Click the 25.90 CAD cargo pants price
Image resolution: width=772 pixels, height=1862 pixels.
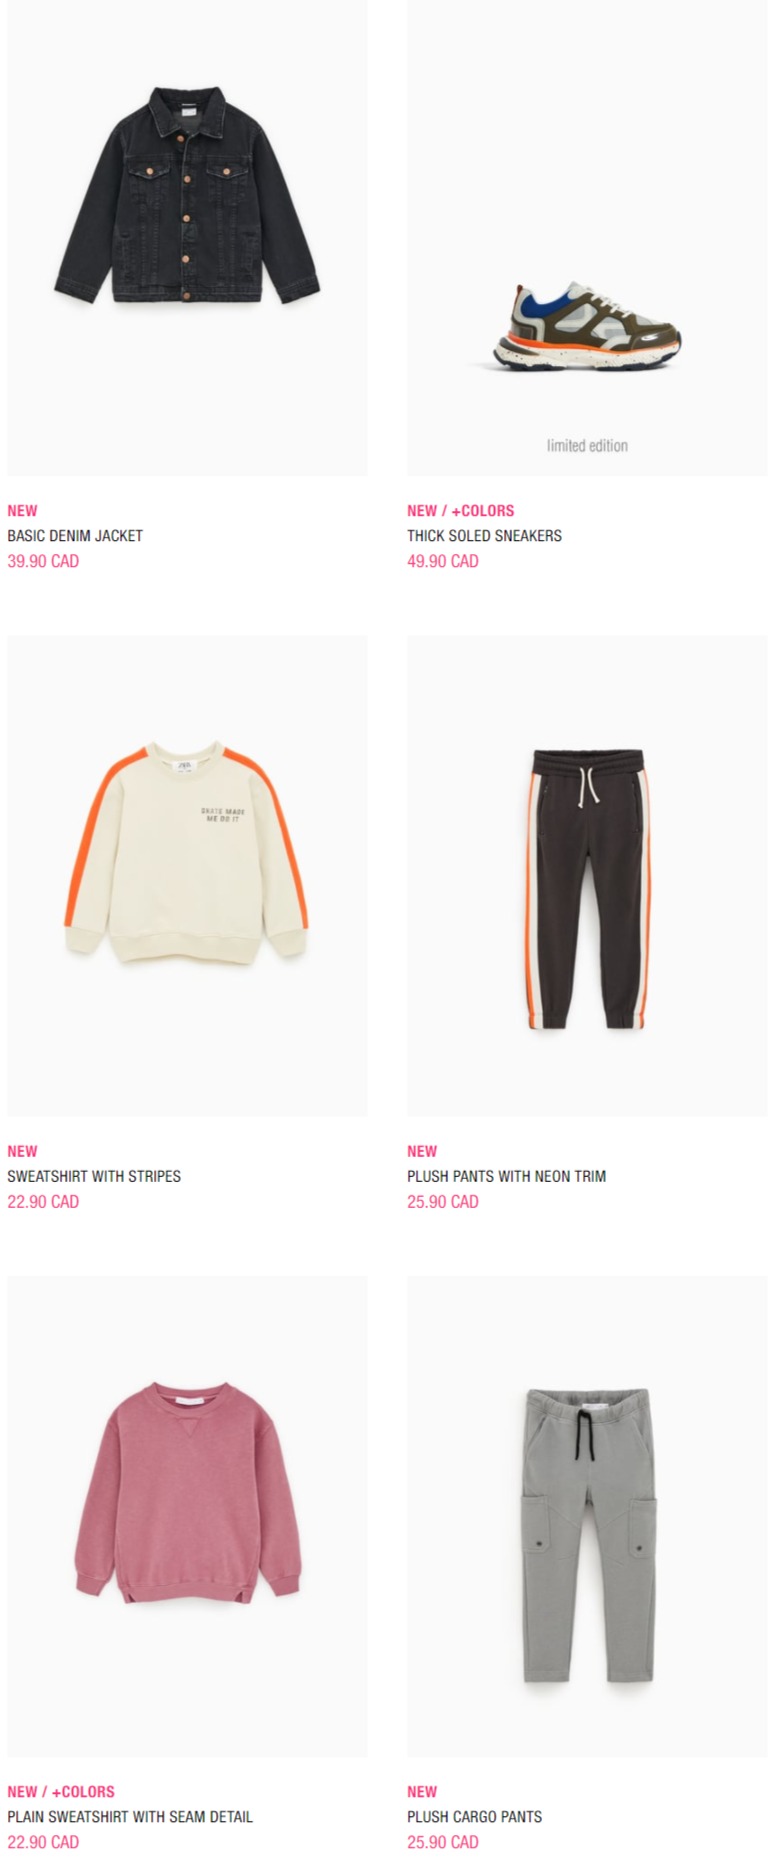[443, 1841]
